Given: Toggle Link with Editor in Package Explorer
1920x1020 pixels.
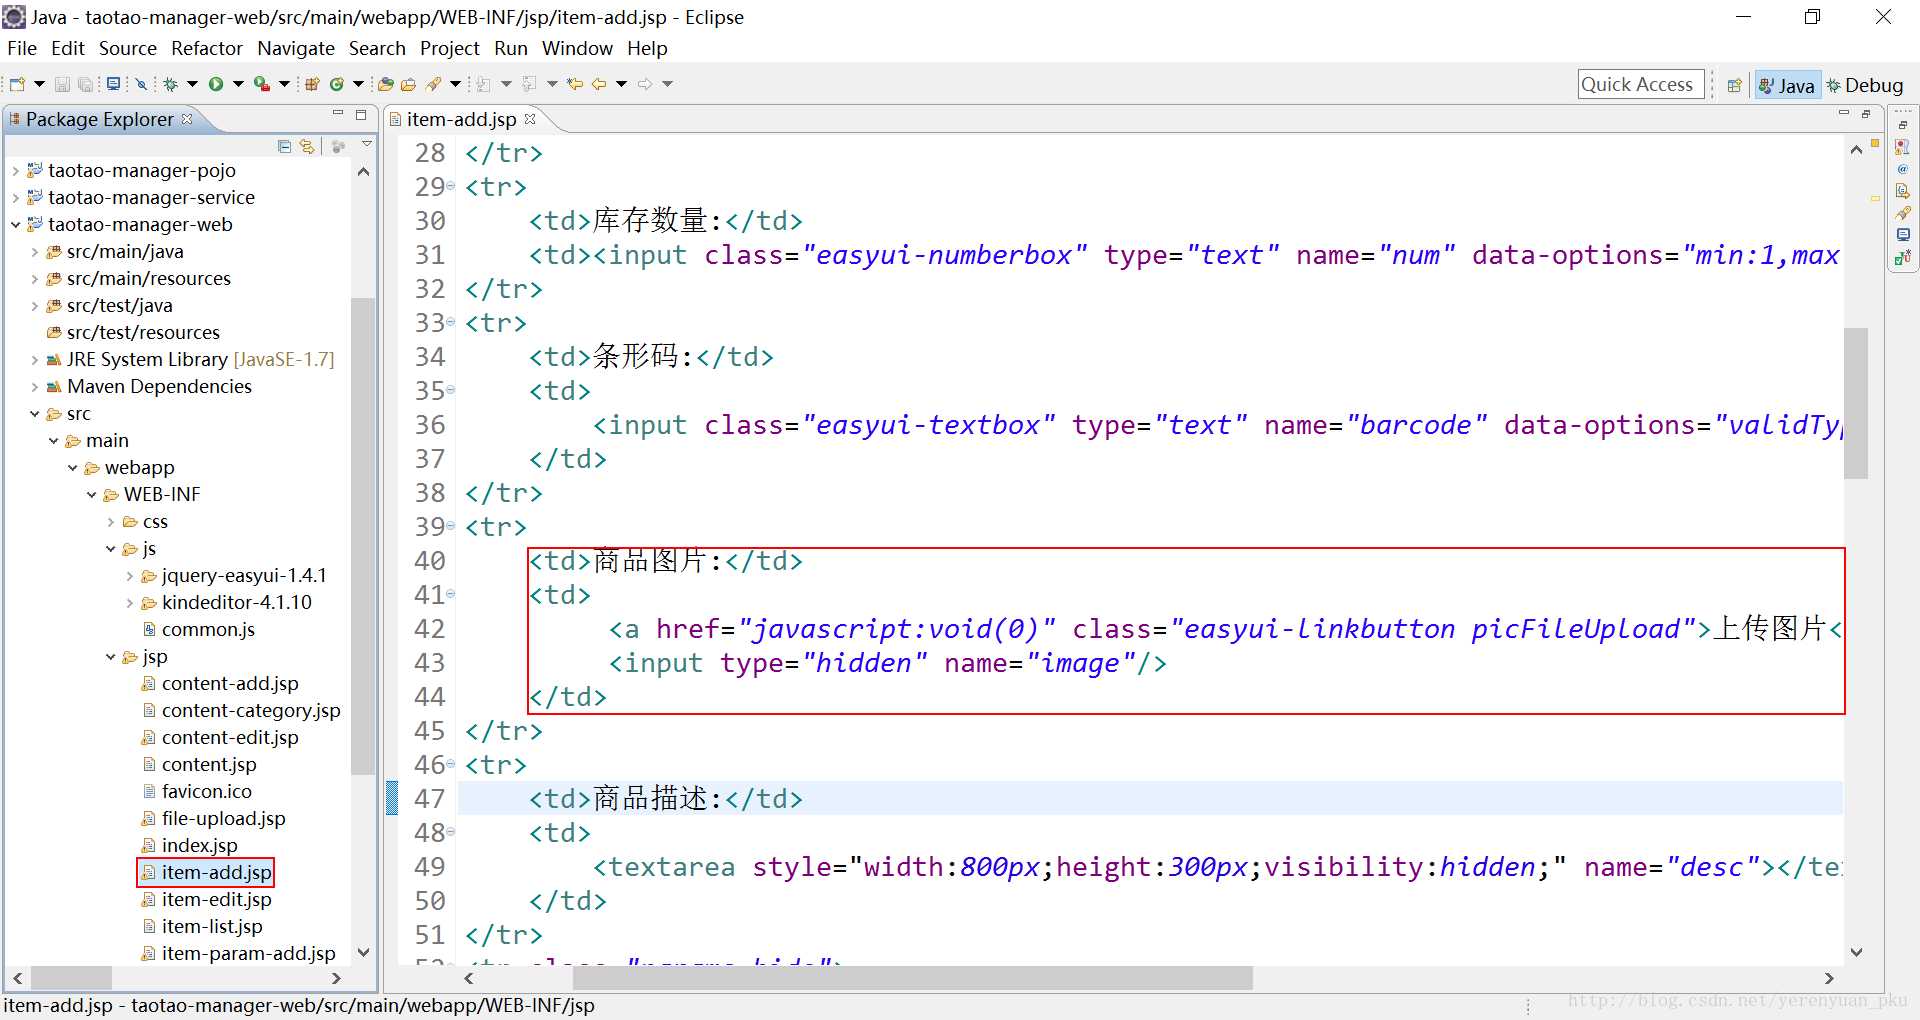Looking at the screenshot, I should [307, 146].
